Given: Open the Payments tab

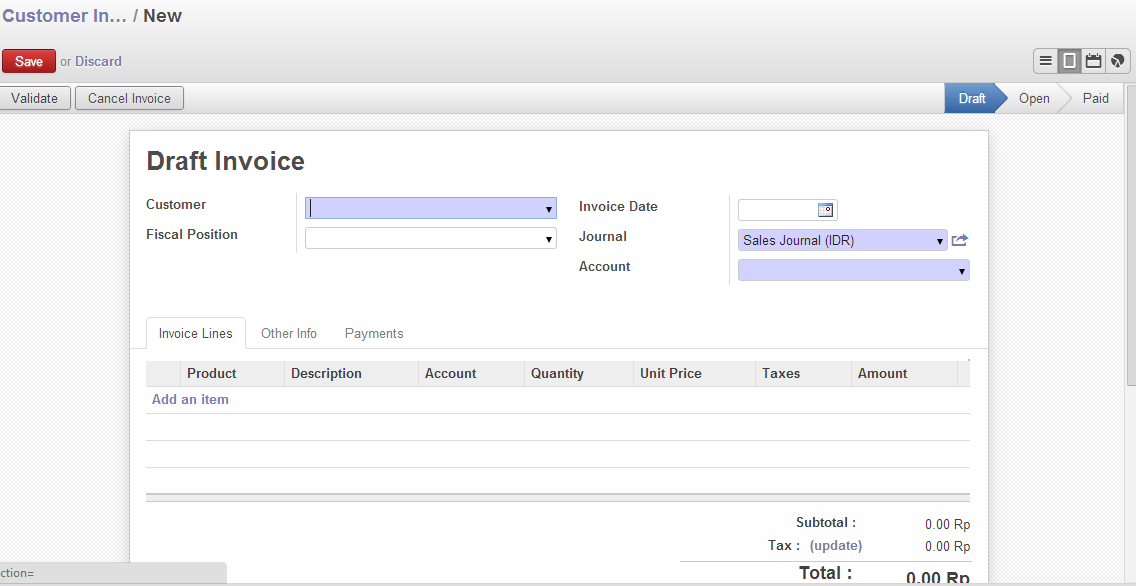Looking at the screenshot, I should pos(374,333).
